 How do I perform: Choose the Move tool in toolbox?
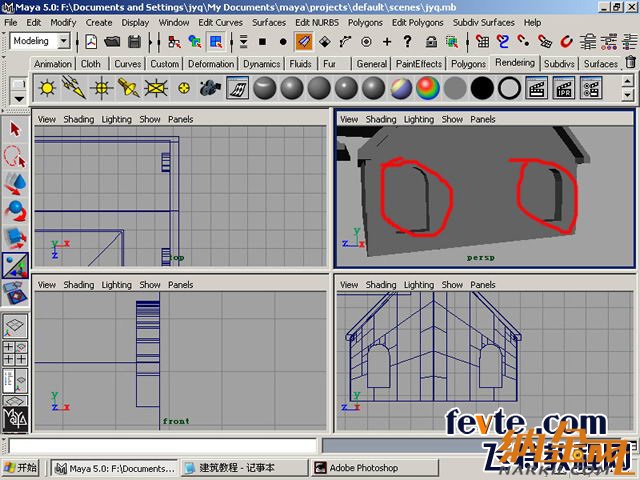tap(15, 183)
